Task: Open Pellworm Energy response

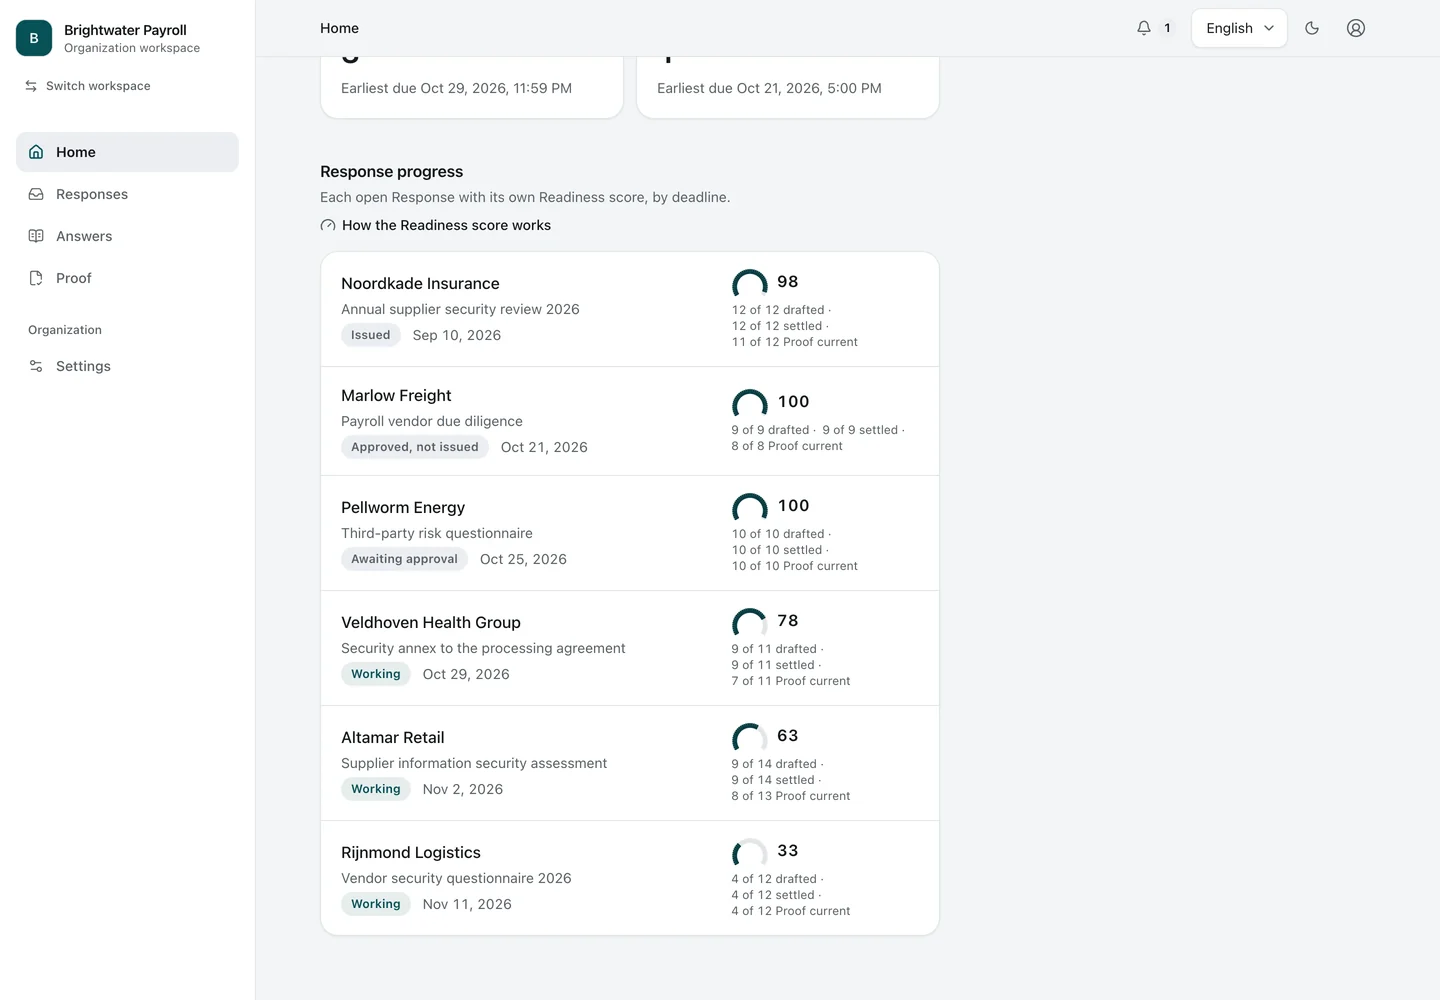Action: (630, 533)
